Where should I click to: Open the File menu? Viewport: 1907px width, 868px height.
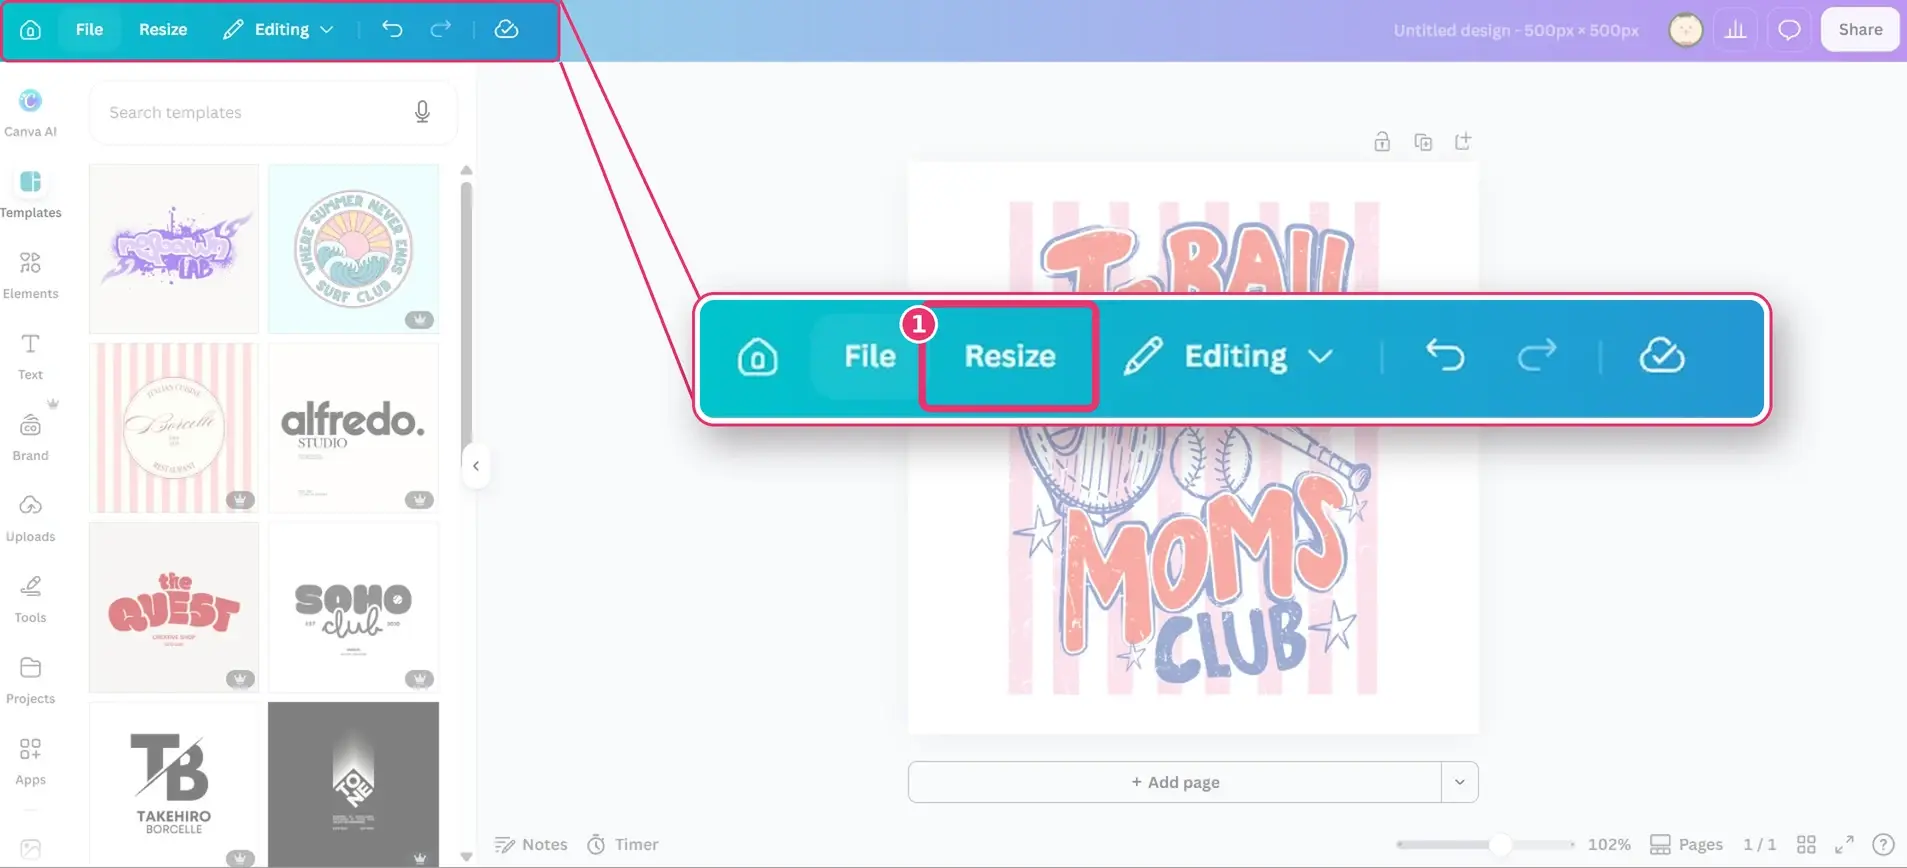89,30
